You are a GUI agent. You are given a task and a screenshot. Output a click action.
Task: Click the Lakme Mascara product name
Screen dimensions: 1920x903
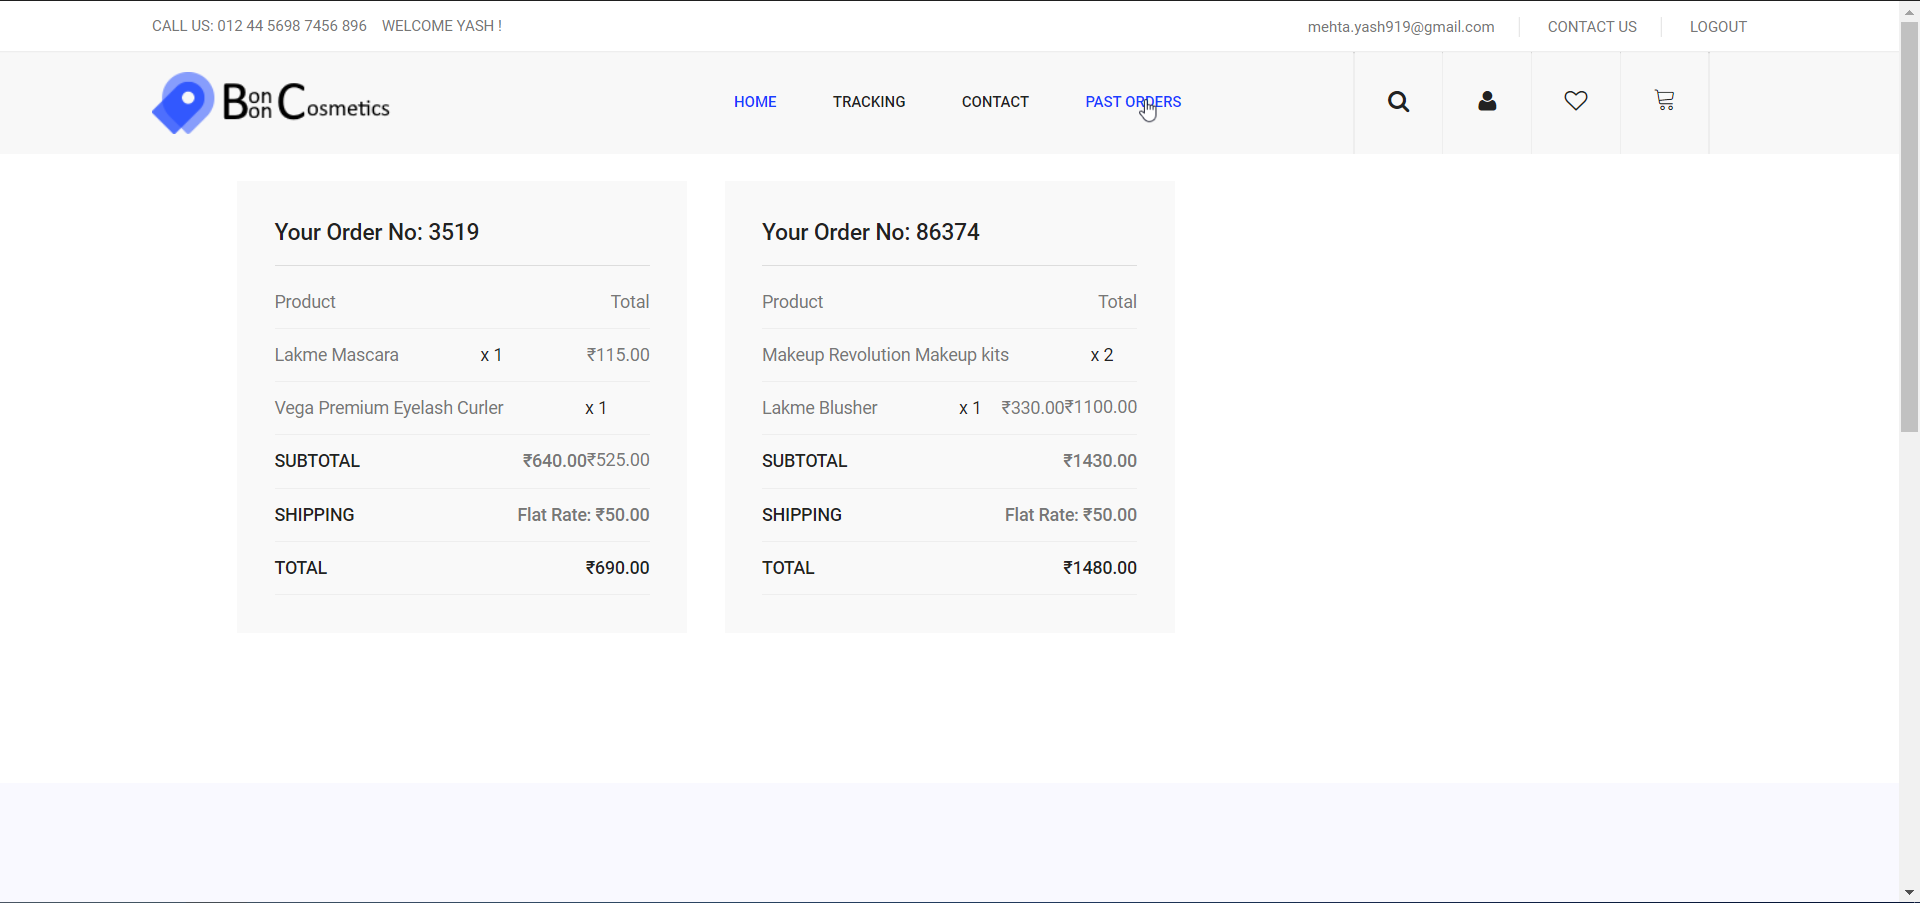coord(337,355)
